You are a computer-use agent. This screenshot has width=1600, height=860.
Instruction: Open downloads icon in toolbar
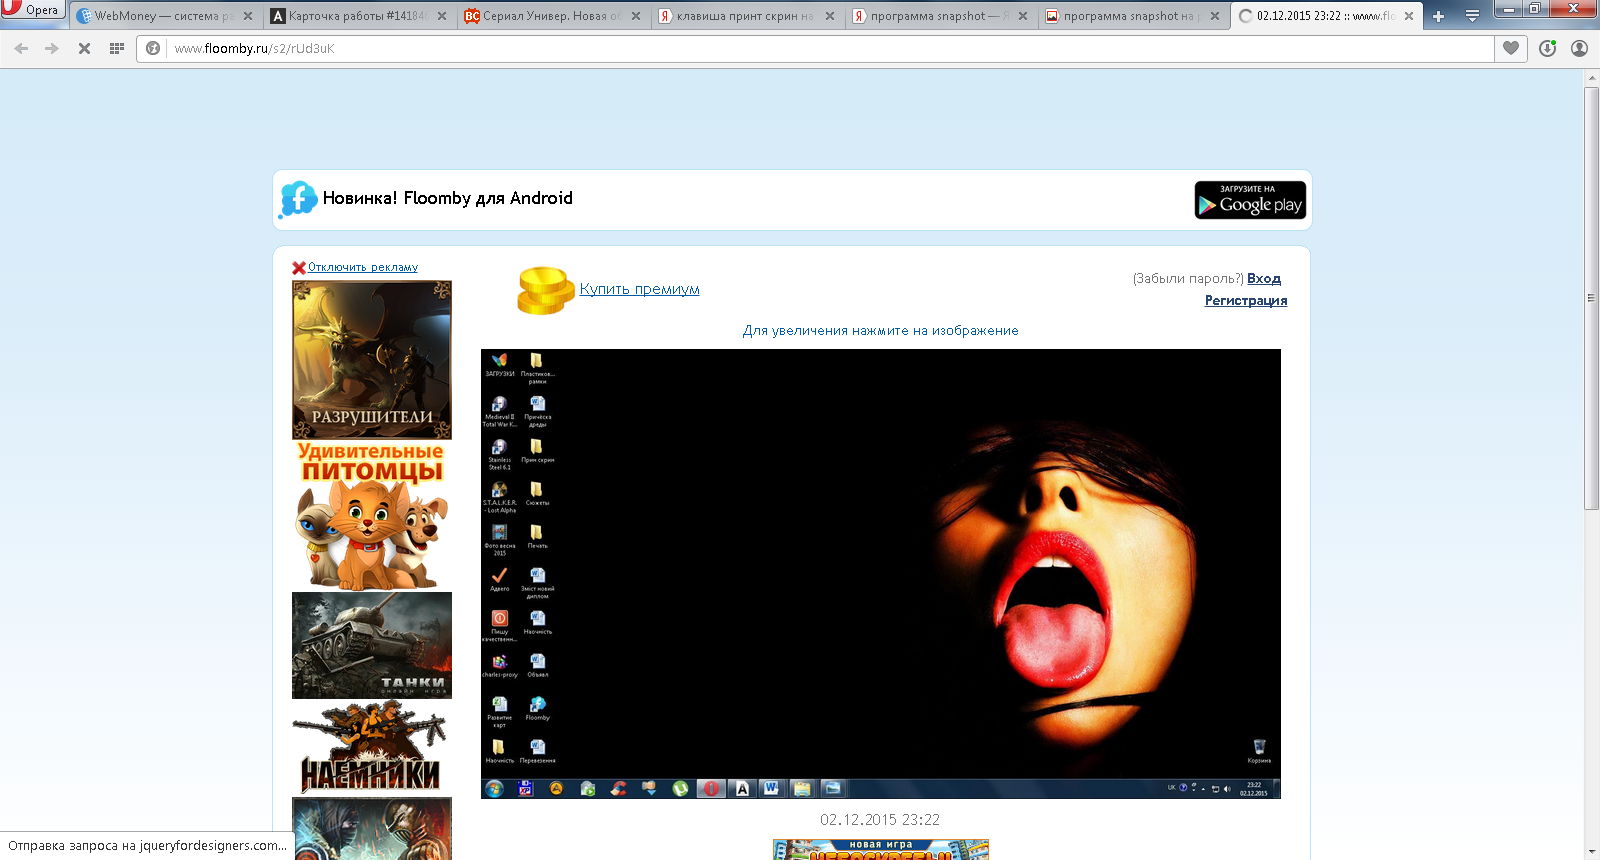point(1548,48)
